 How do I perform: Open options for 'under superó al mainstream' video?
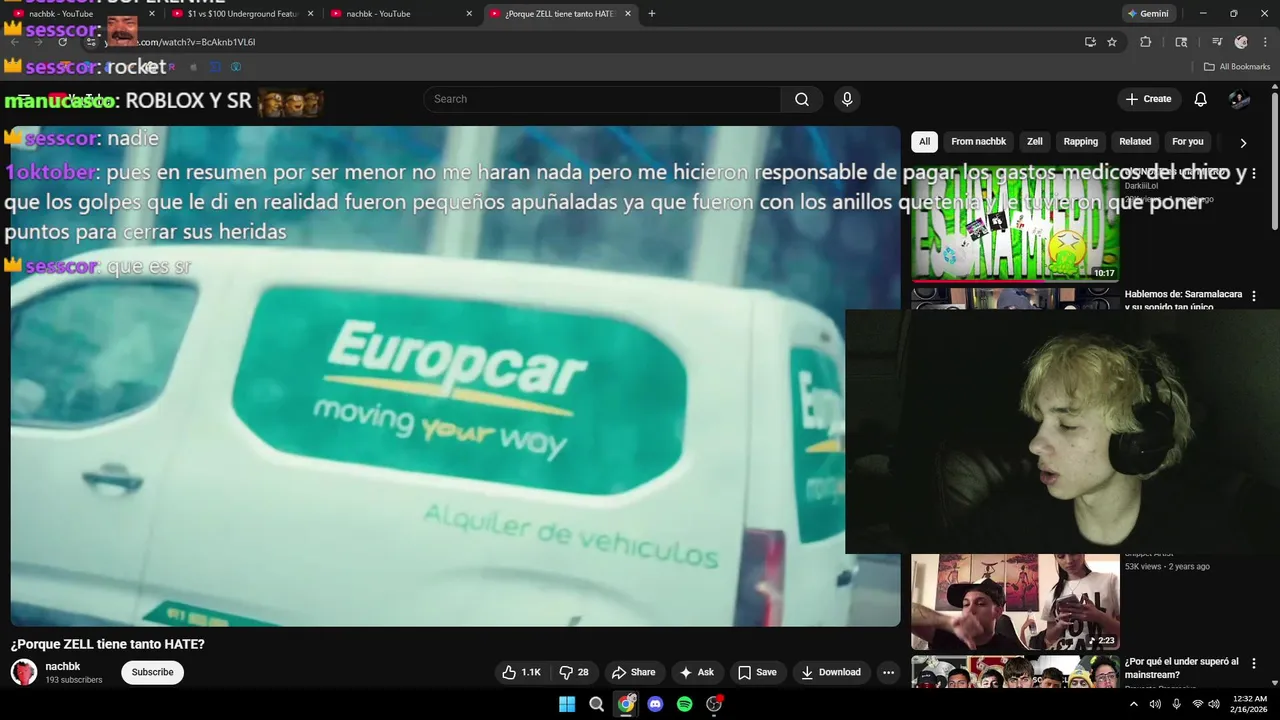(1254, 663)
